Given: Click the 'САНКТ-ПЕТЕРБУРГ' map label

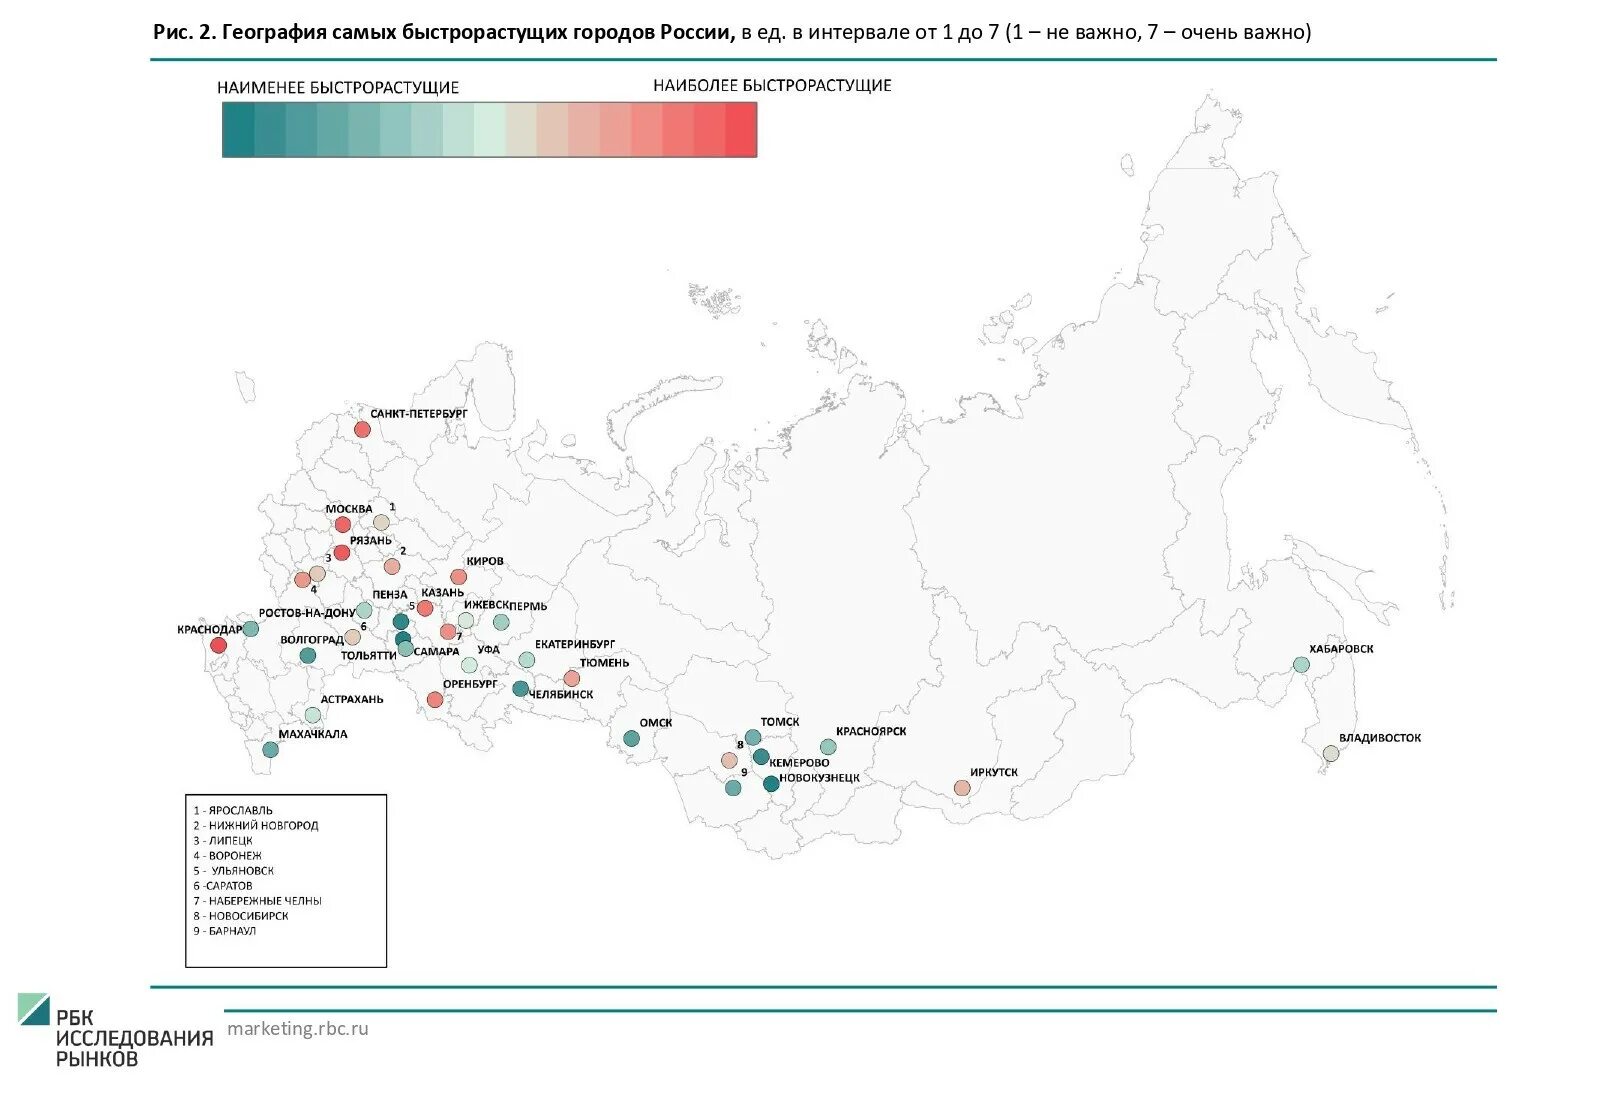Looking at the screenshot, I should [x=419, y=414].
